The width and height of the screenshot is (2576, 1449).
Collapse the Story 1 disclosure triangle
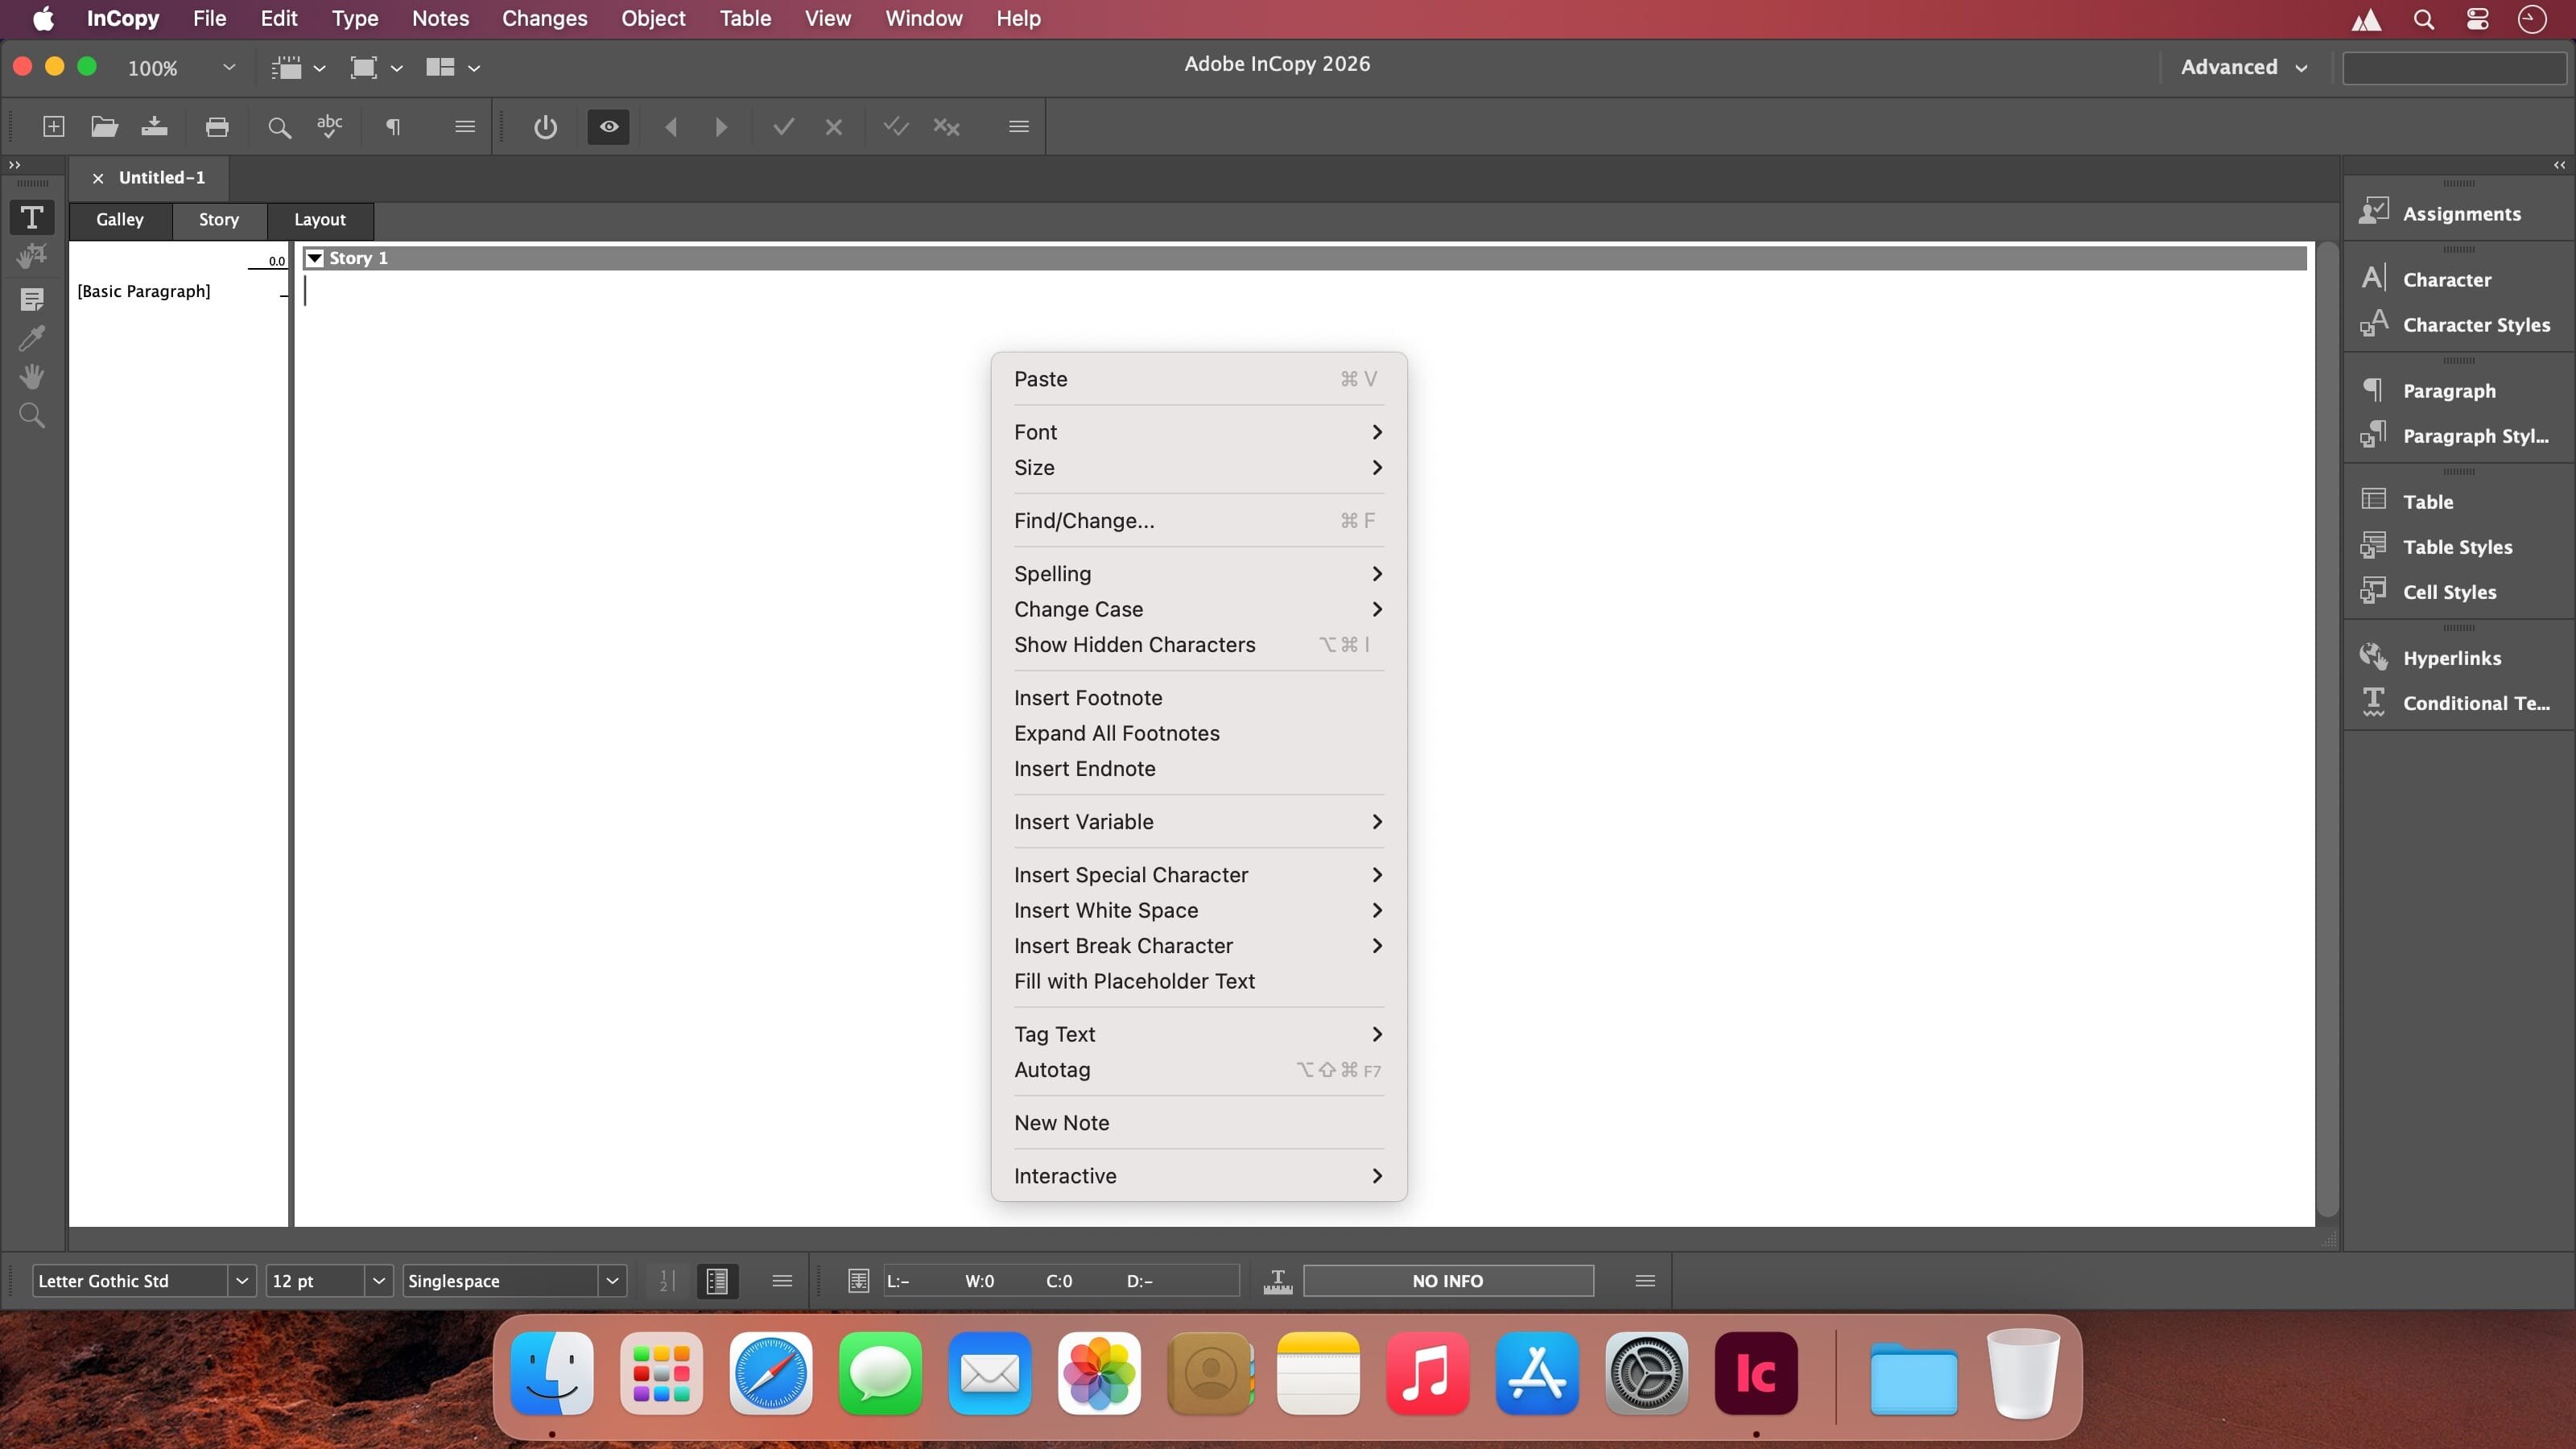[x=315, y=258]
